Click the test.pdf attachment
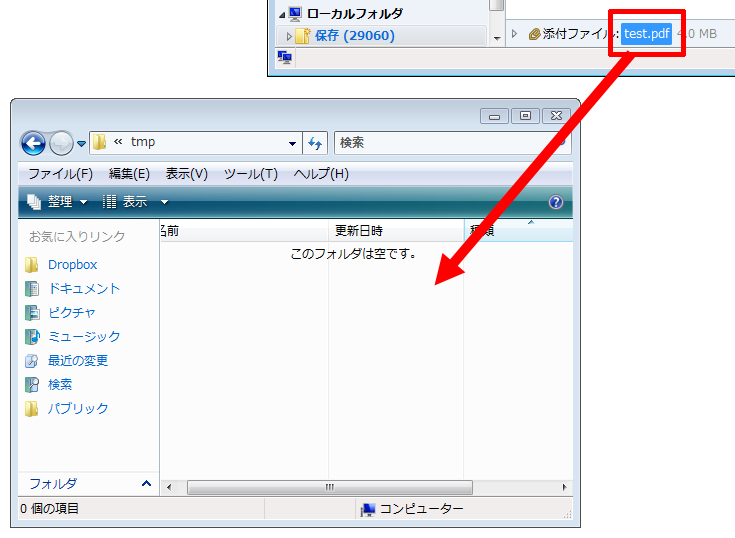The image size is (735, 538). click(x=646, y=34)
